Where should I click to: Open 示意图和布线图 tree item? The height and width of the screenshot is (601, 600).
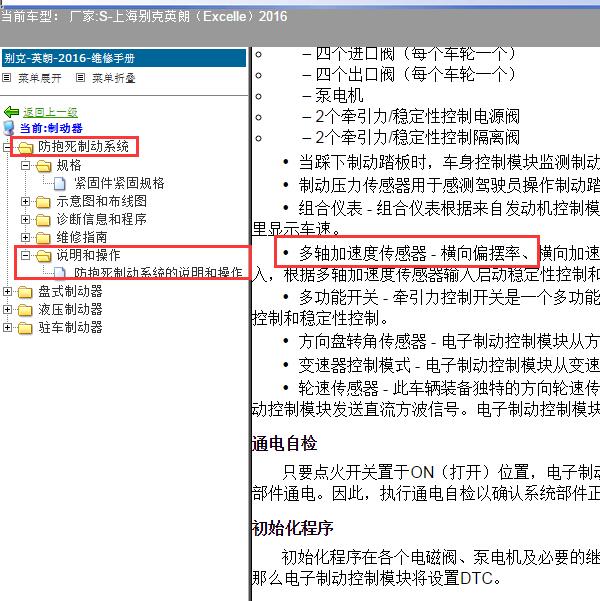pyautogui.click(x=102, y=201)
